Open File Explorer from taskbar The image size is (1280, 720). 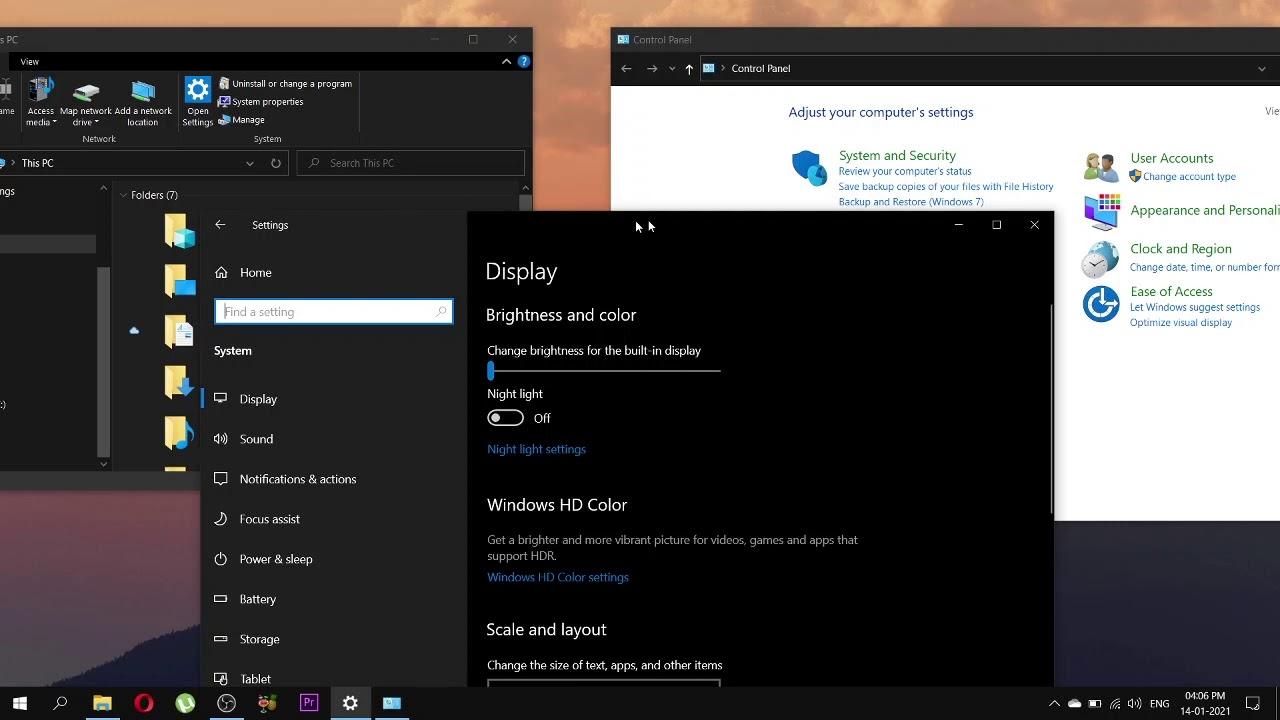(102, 703)
